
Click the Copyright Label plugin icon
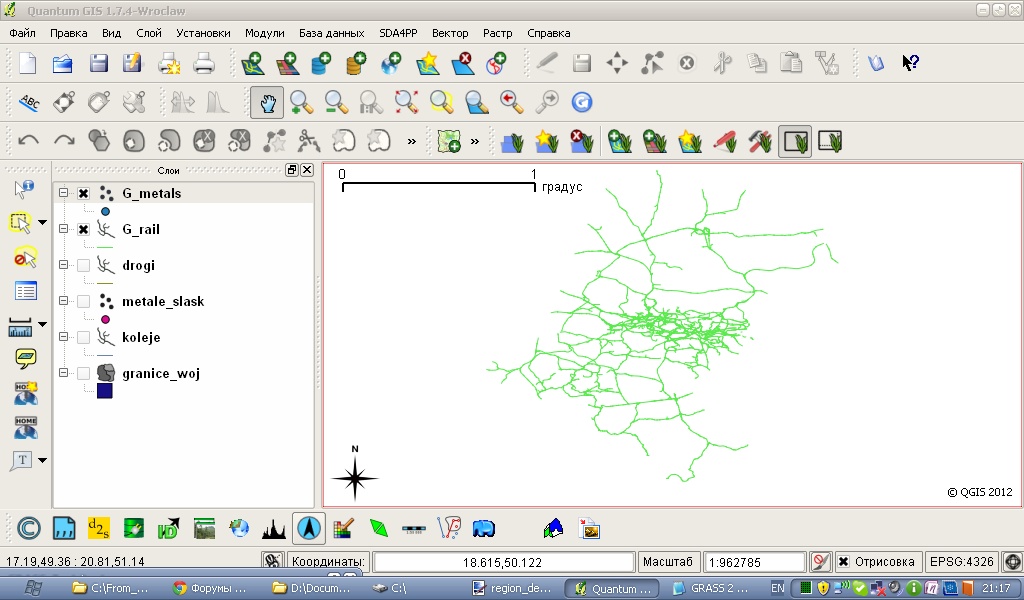29,528
